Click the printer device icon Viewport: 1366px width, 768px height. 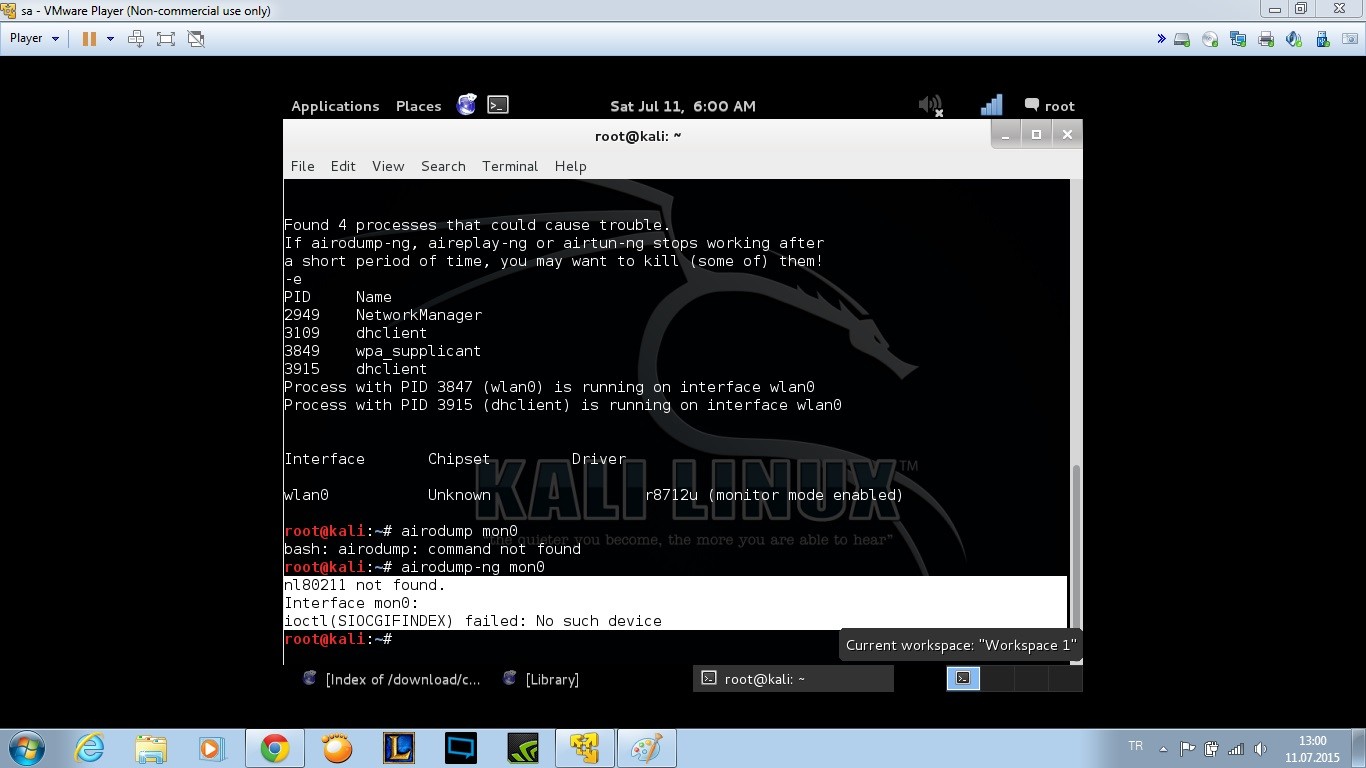(1266, 39)
